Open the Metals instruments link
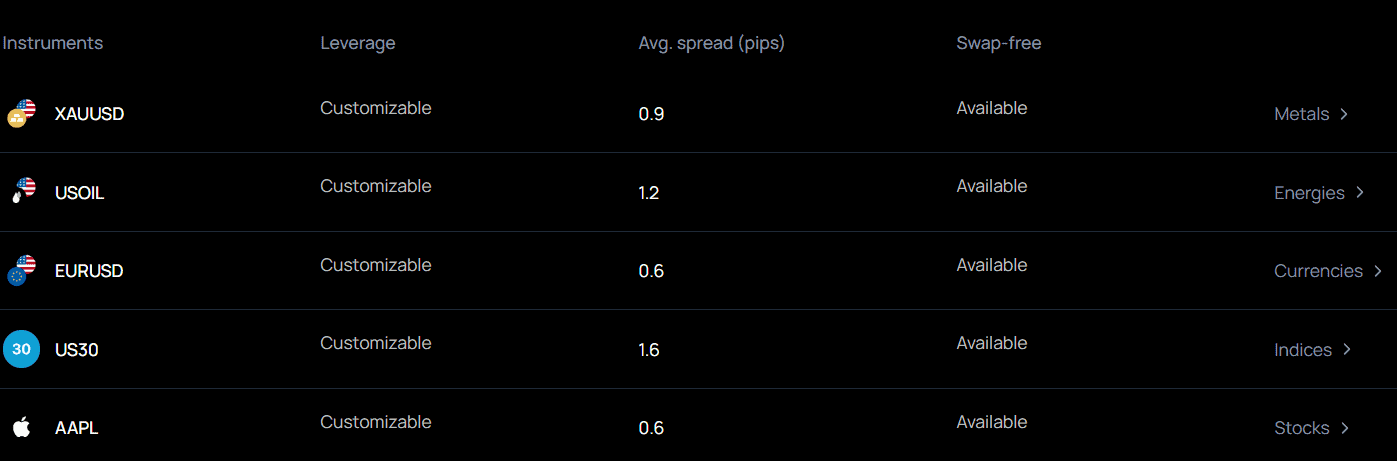This screenshot has width=1397, height=461. pos(1301,114)
